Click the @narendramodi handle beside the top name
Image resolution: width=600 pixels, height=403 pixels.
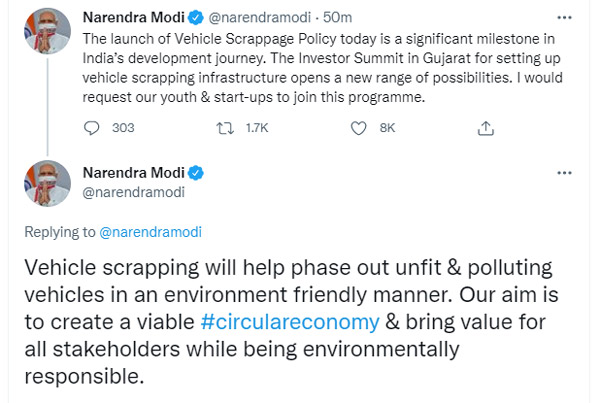(x=257, y=17)
